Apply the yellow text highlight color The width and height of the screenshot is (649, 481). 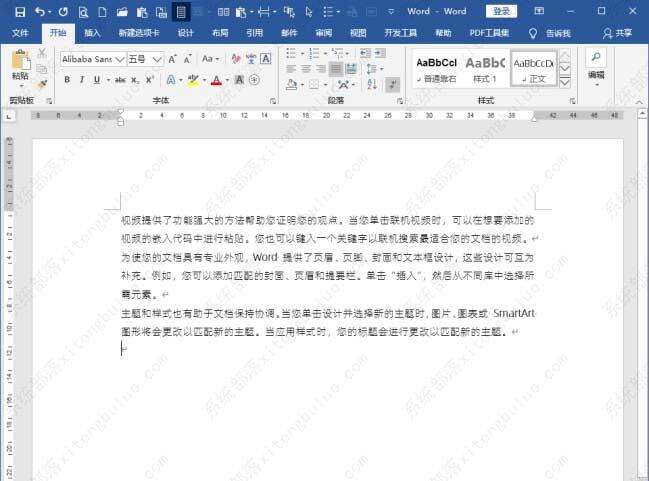(x=193, y=79)
